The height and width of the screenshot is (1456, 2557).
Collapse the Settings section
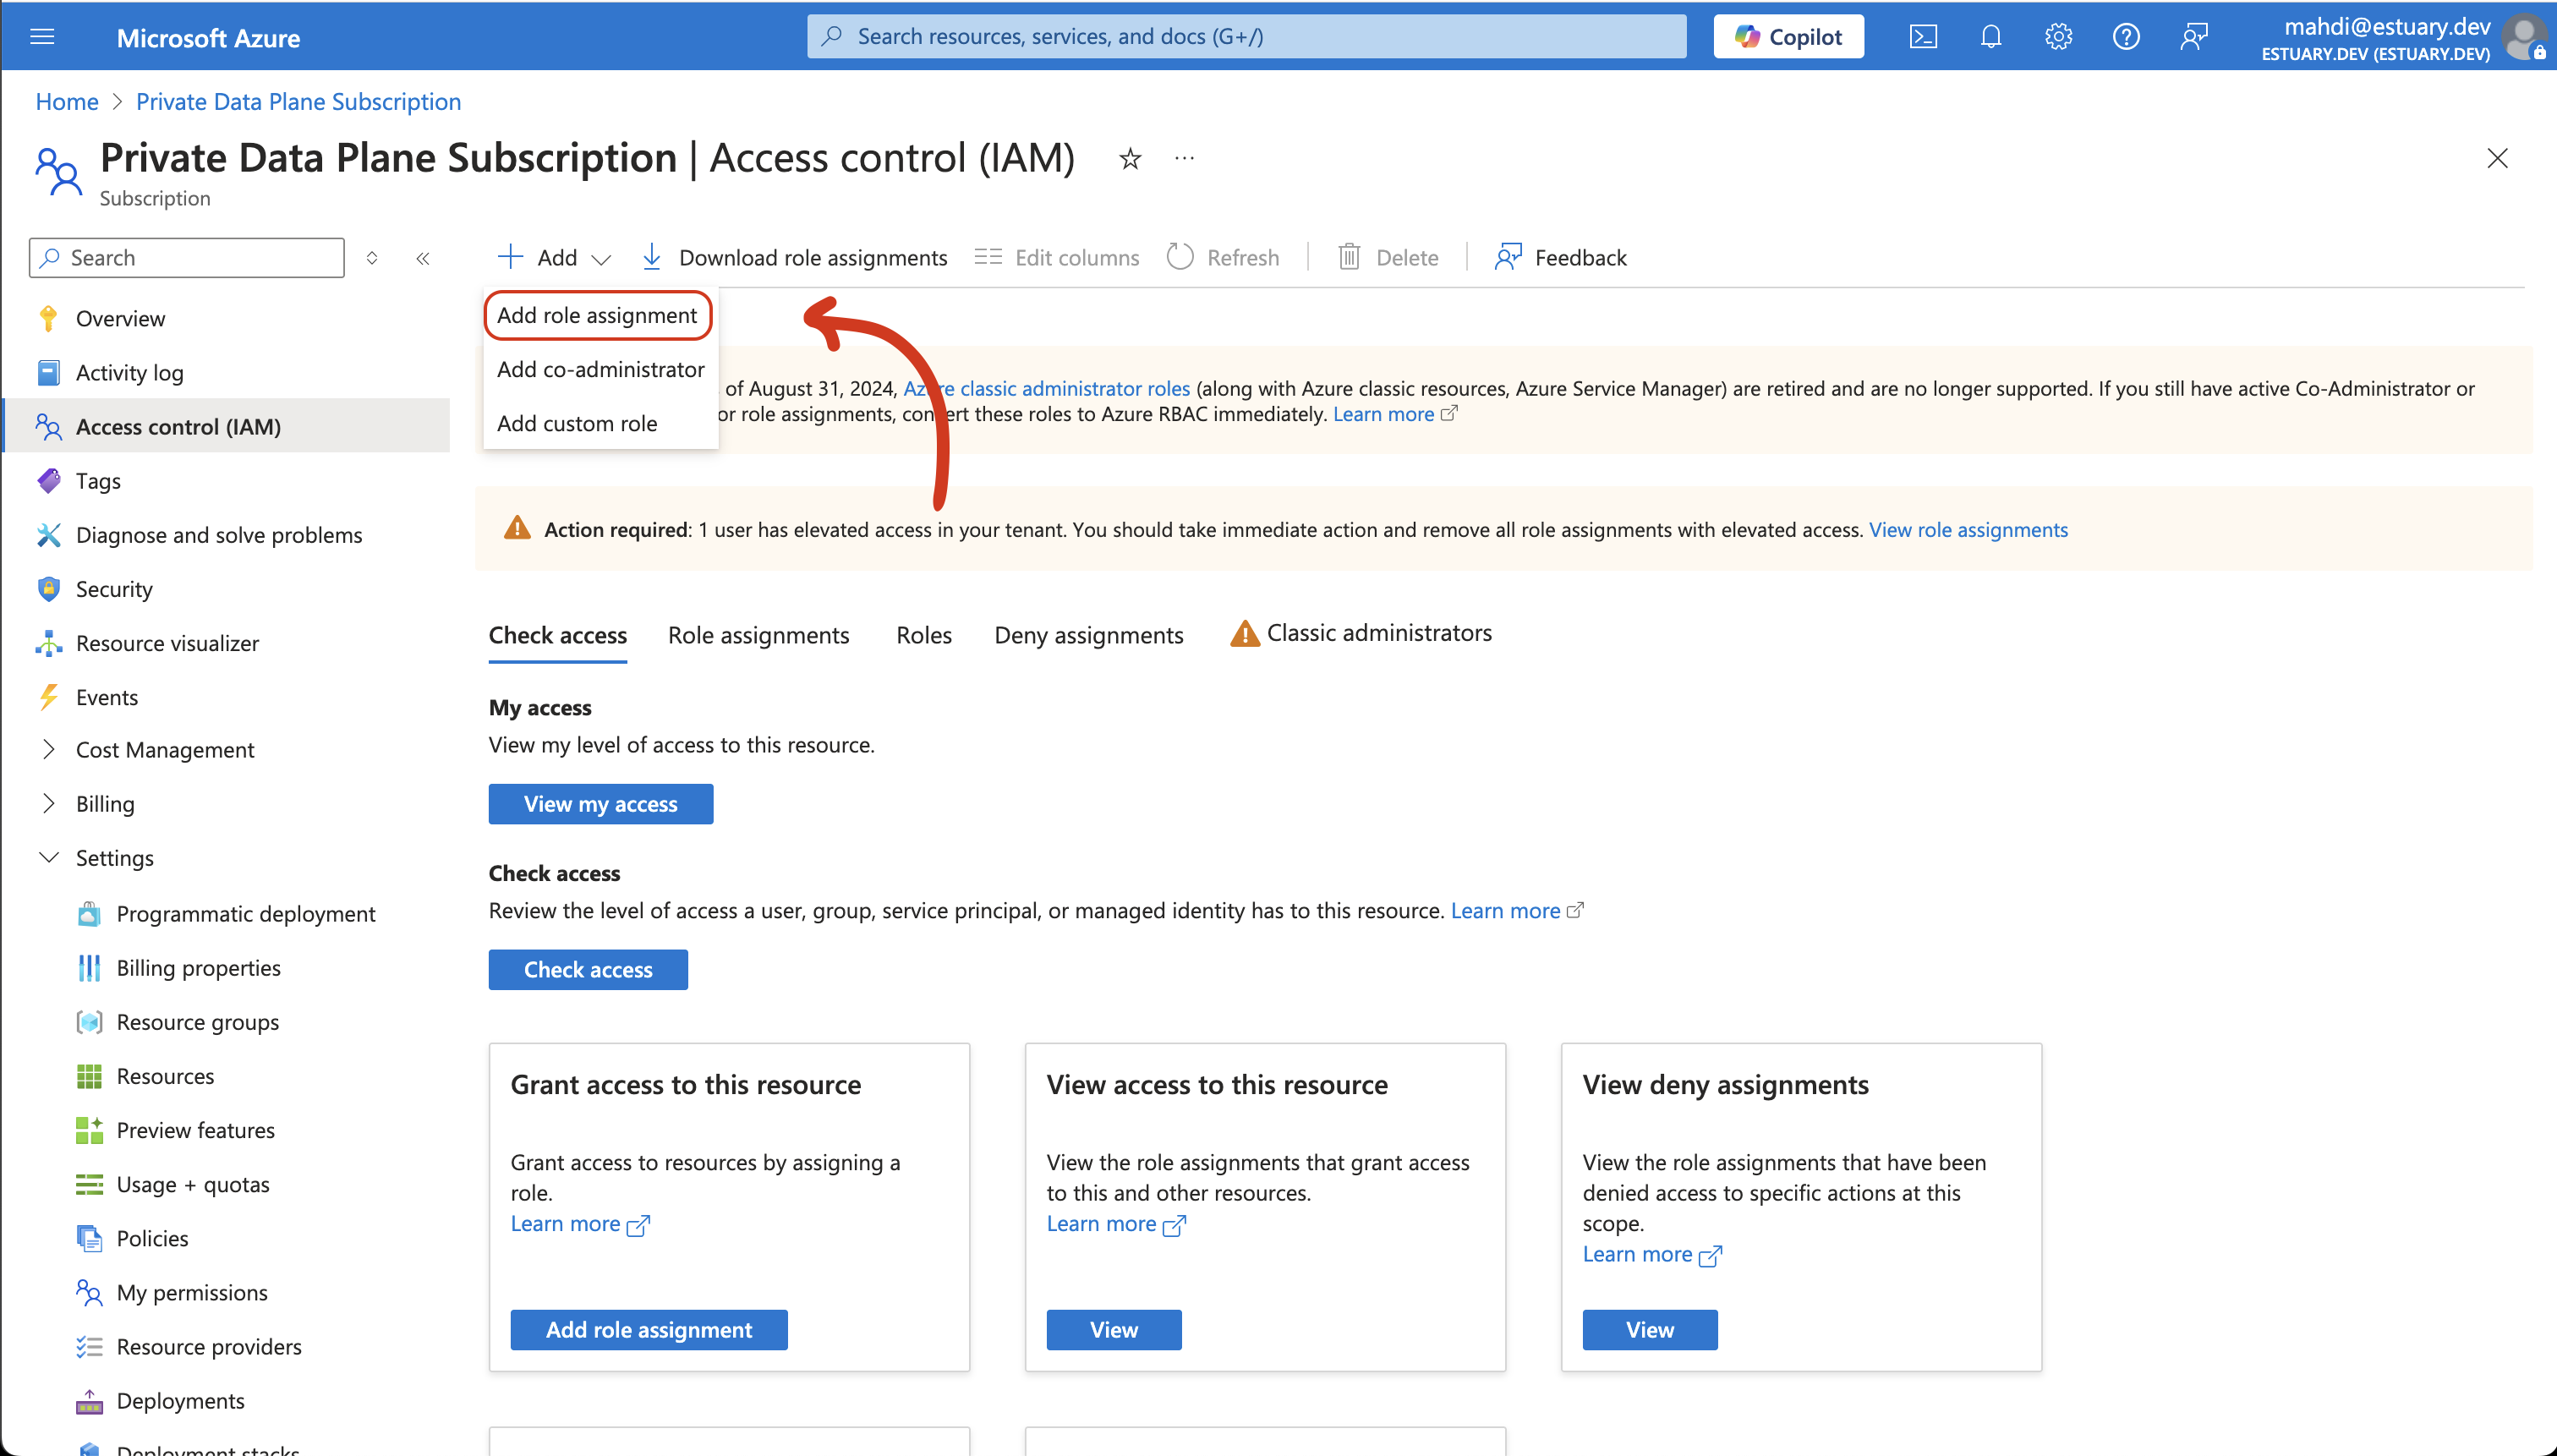click(48, 857)
